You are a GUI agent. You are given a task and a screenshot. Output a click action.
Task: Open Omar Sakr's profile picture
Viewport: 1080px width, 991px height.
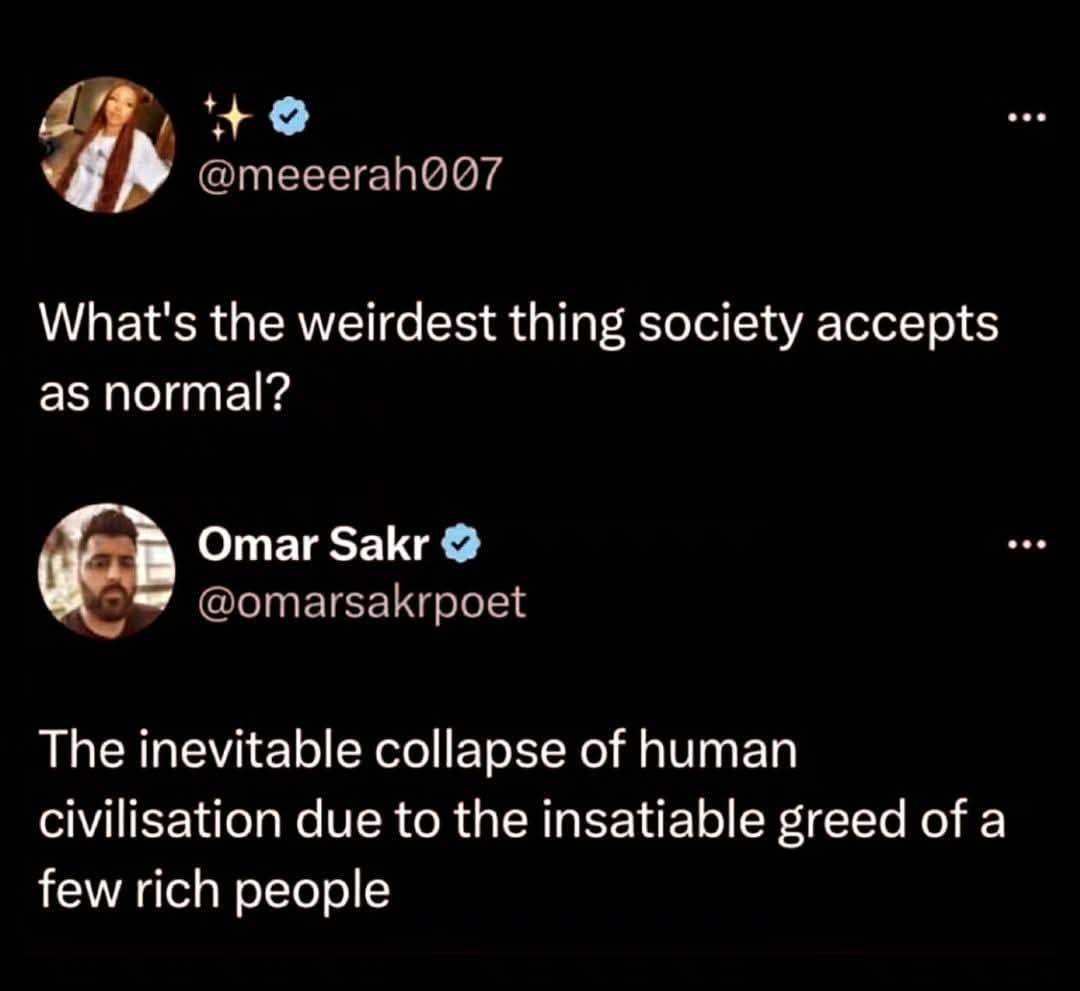107,571
